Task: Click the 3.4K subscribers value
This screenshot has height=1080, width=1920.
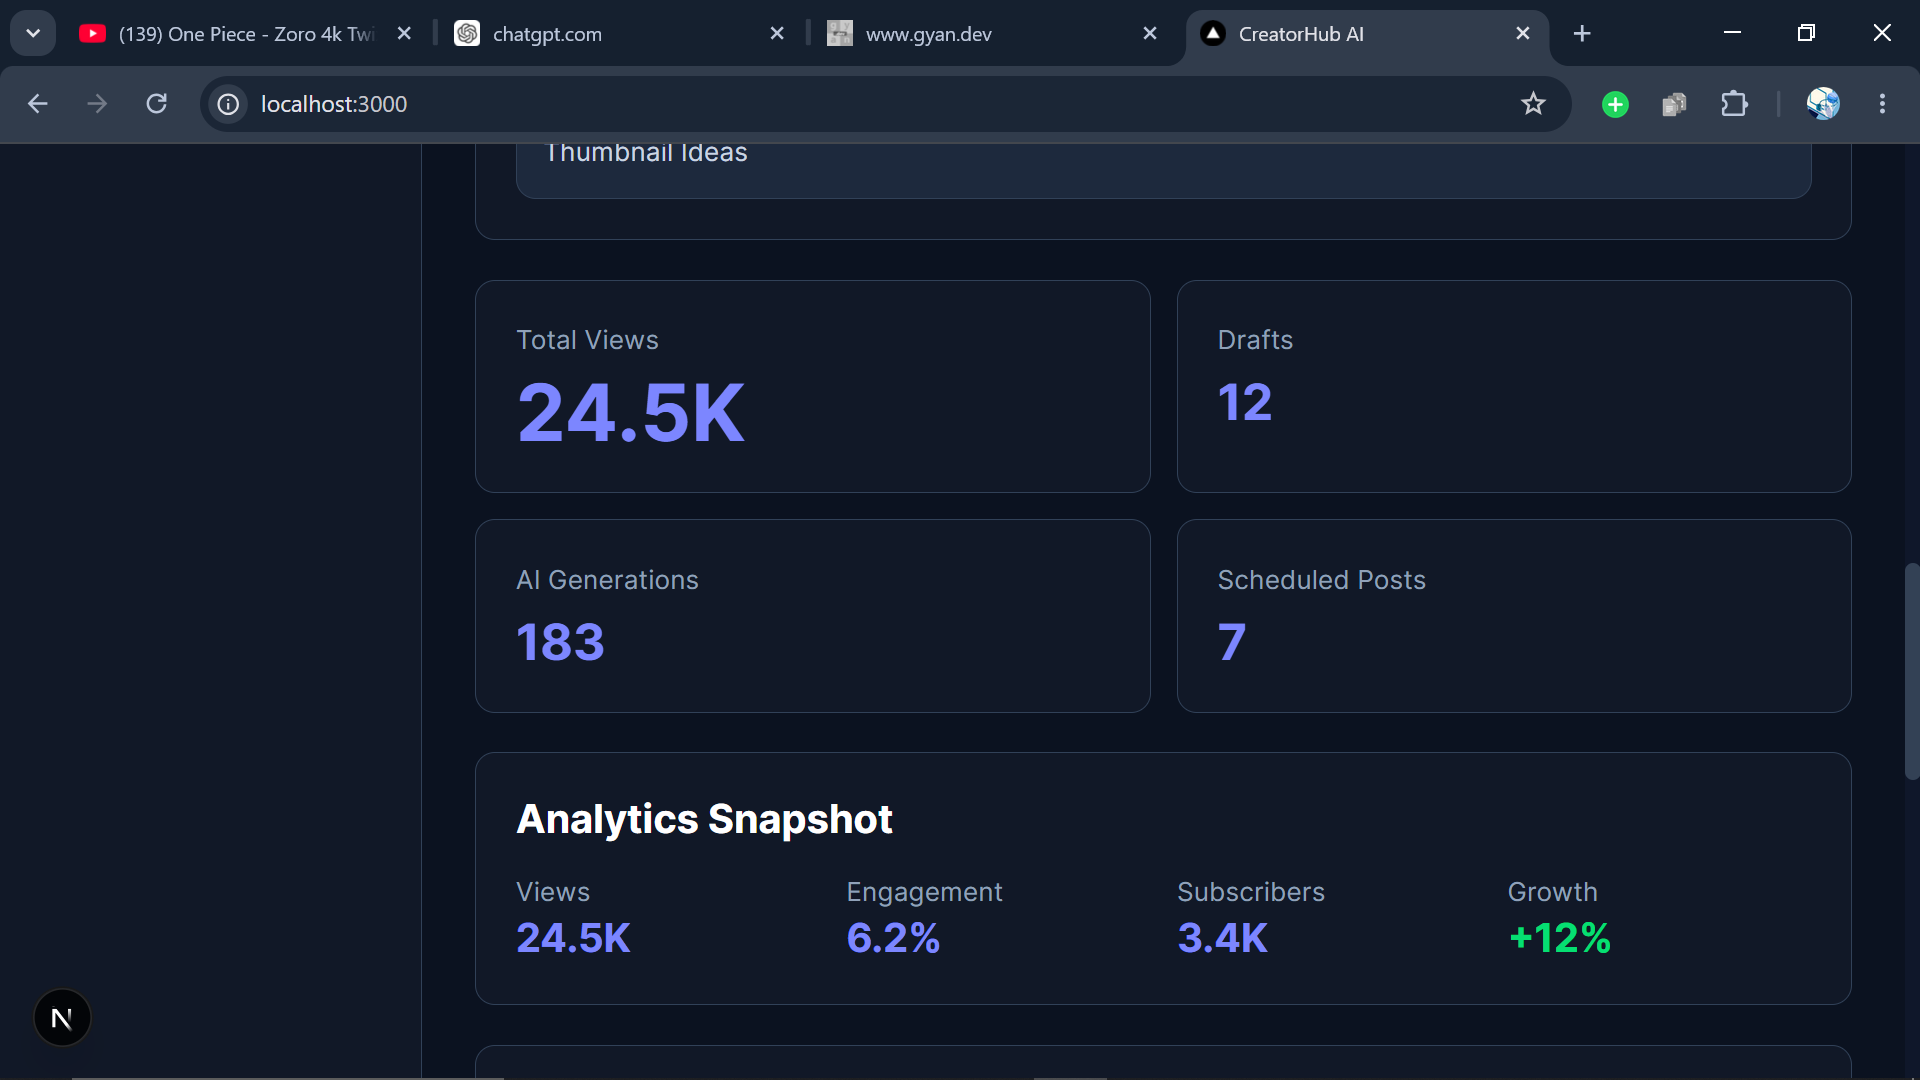Action: pos(1222,938)
